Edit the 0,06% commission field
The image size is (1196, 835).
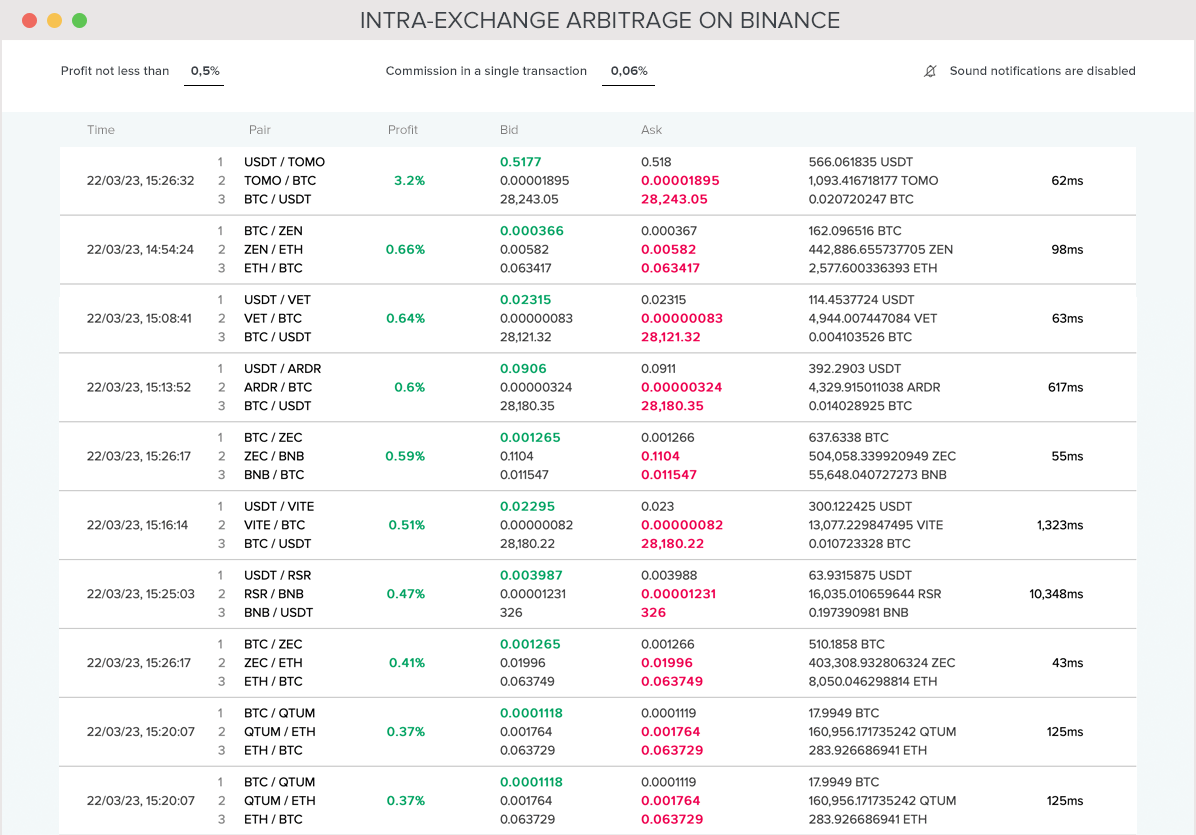[x=628, y=71]
